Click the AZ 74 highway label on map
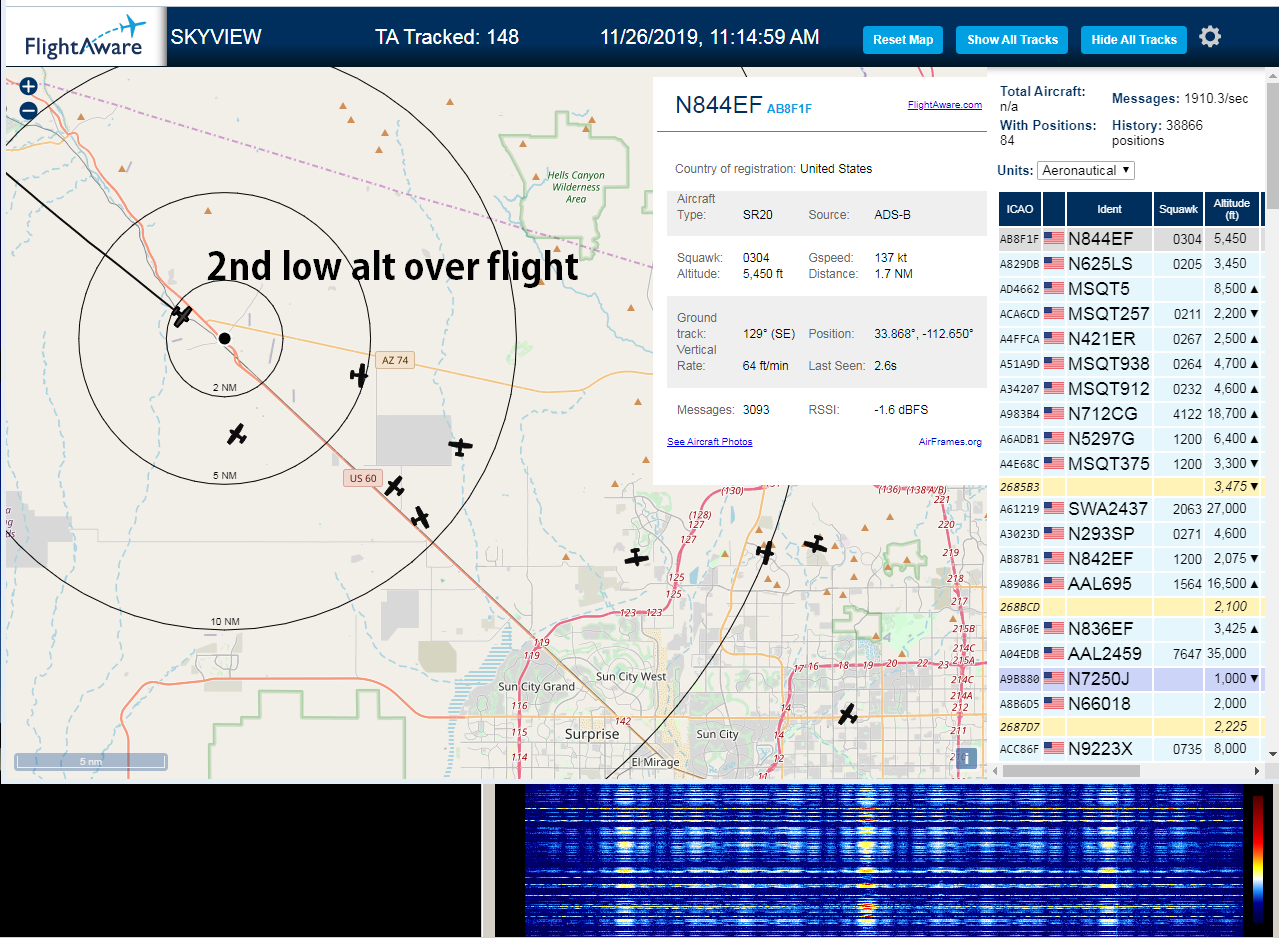This screenshot has width=1279, height=939. point(396,360)
